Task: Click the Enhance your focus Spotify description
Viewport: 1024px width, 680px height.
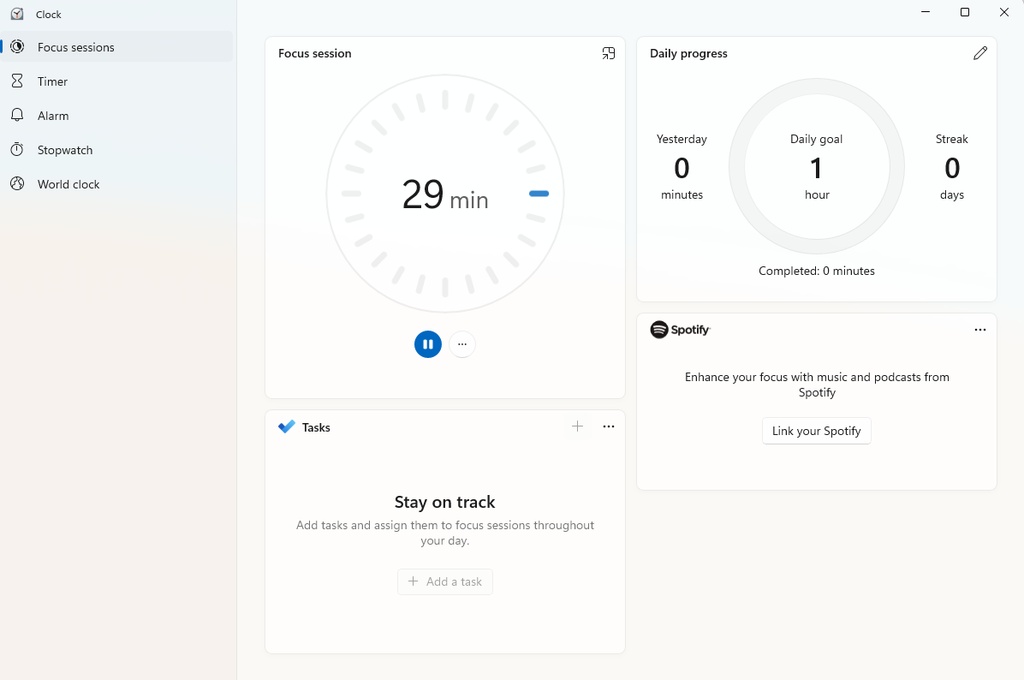Action: pyautogui.click(x=817, y=385)
